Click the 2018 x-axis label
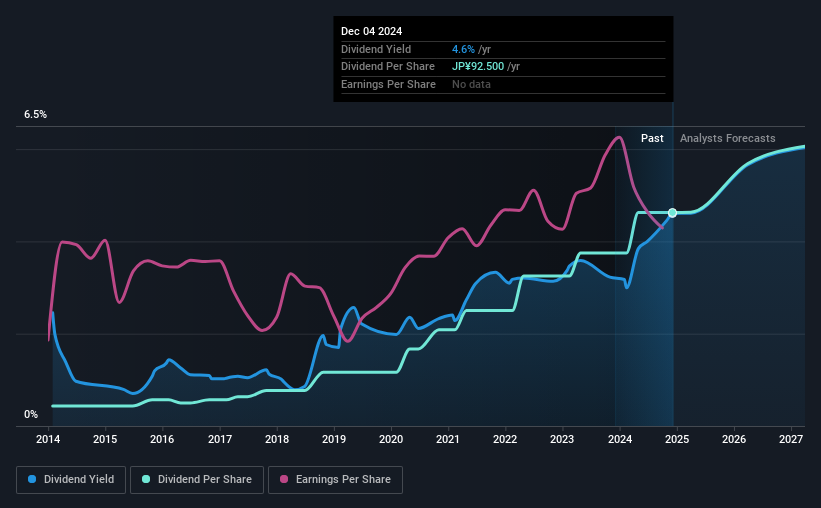Image resolution: width=821 pixels, height=508 pixels. 276,439
